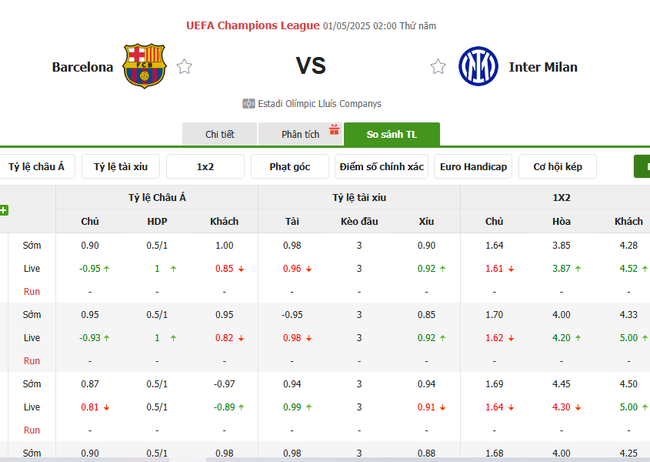Select the Phạt góc filter button
This screenshot has width=650, height=462.
pyautogui.click(x=290, y=166)
